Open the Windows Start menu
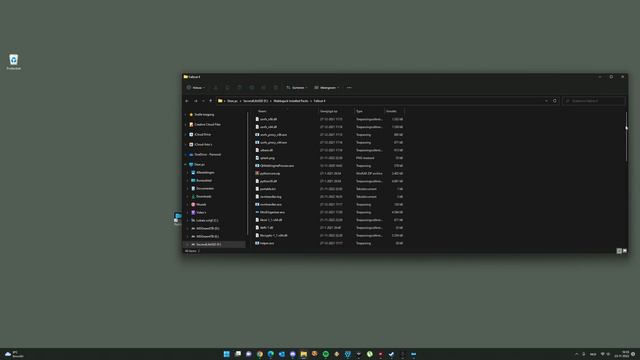640x360 pixels. pyautogui.click(x=227, y=354)
